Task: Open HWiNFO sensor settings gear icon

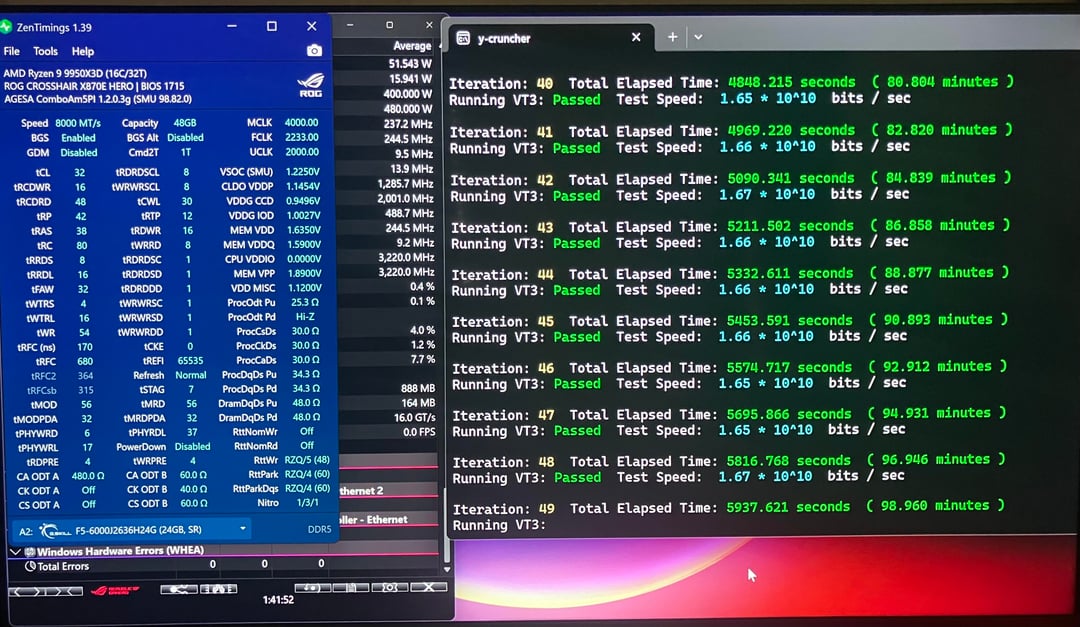Action: [x=390, y=588]
